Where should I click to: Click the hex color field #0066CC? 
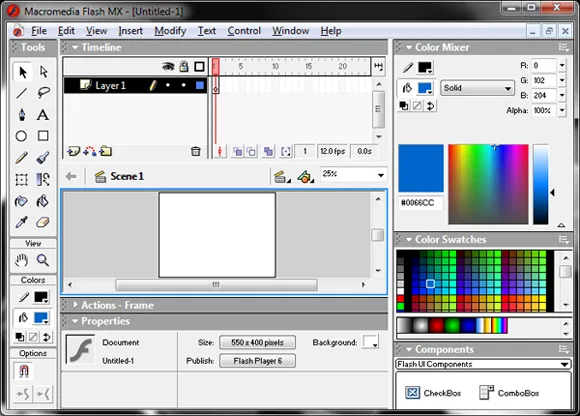(x=420, y=203)
